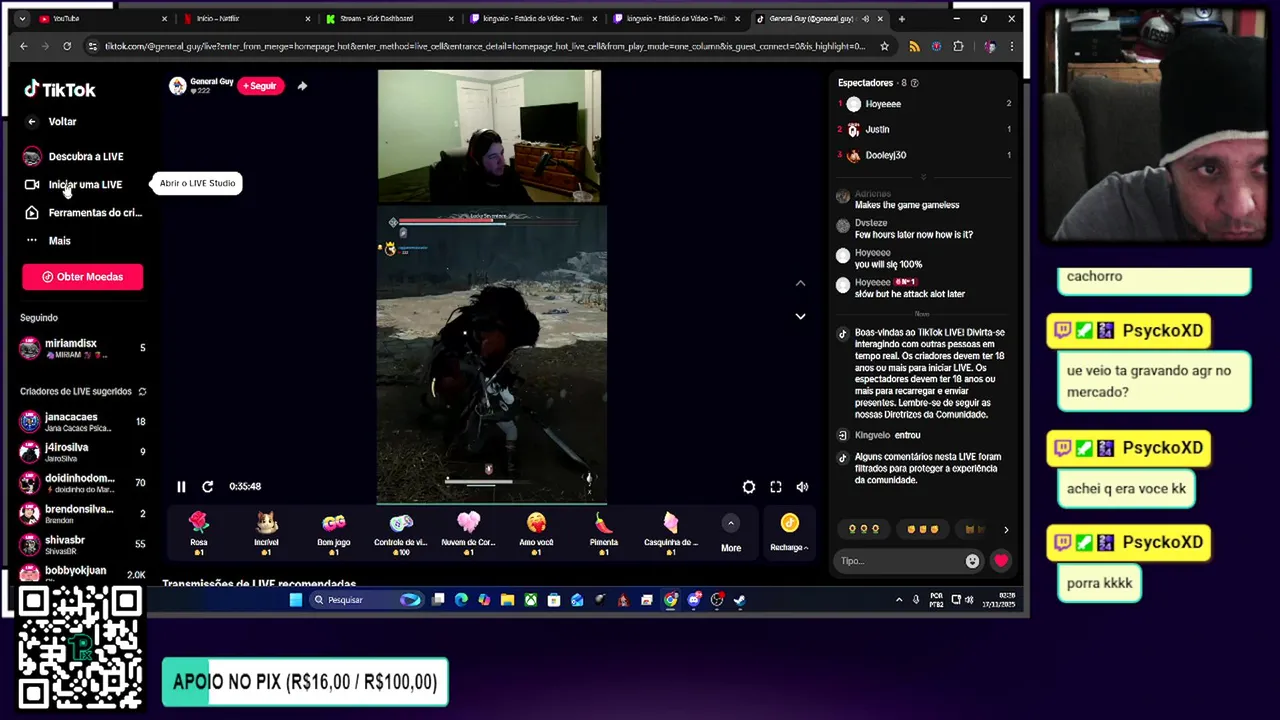Send the Incrível gift
This screenshot has width=1280, height=720.
click(x=266, y=533)
